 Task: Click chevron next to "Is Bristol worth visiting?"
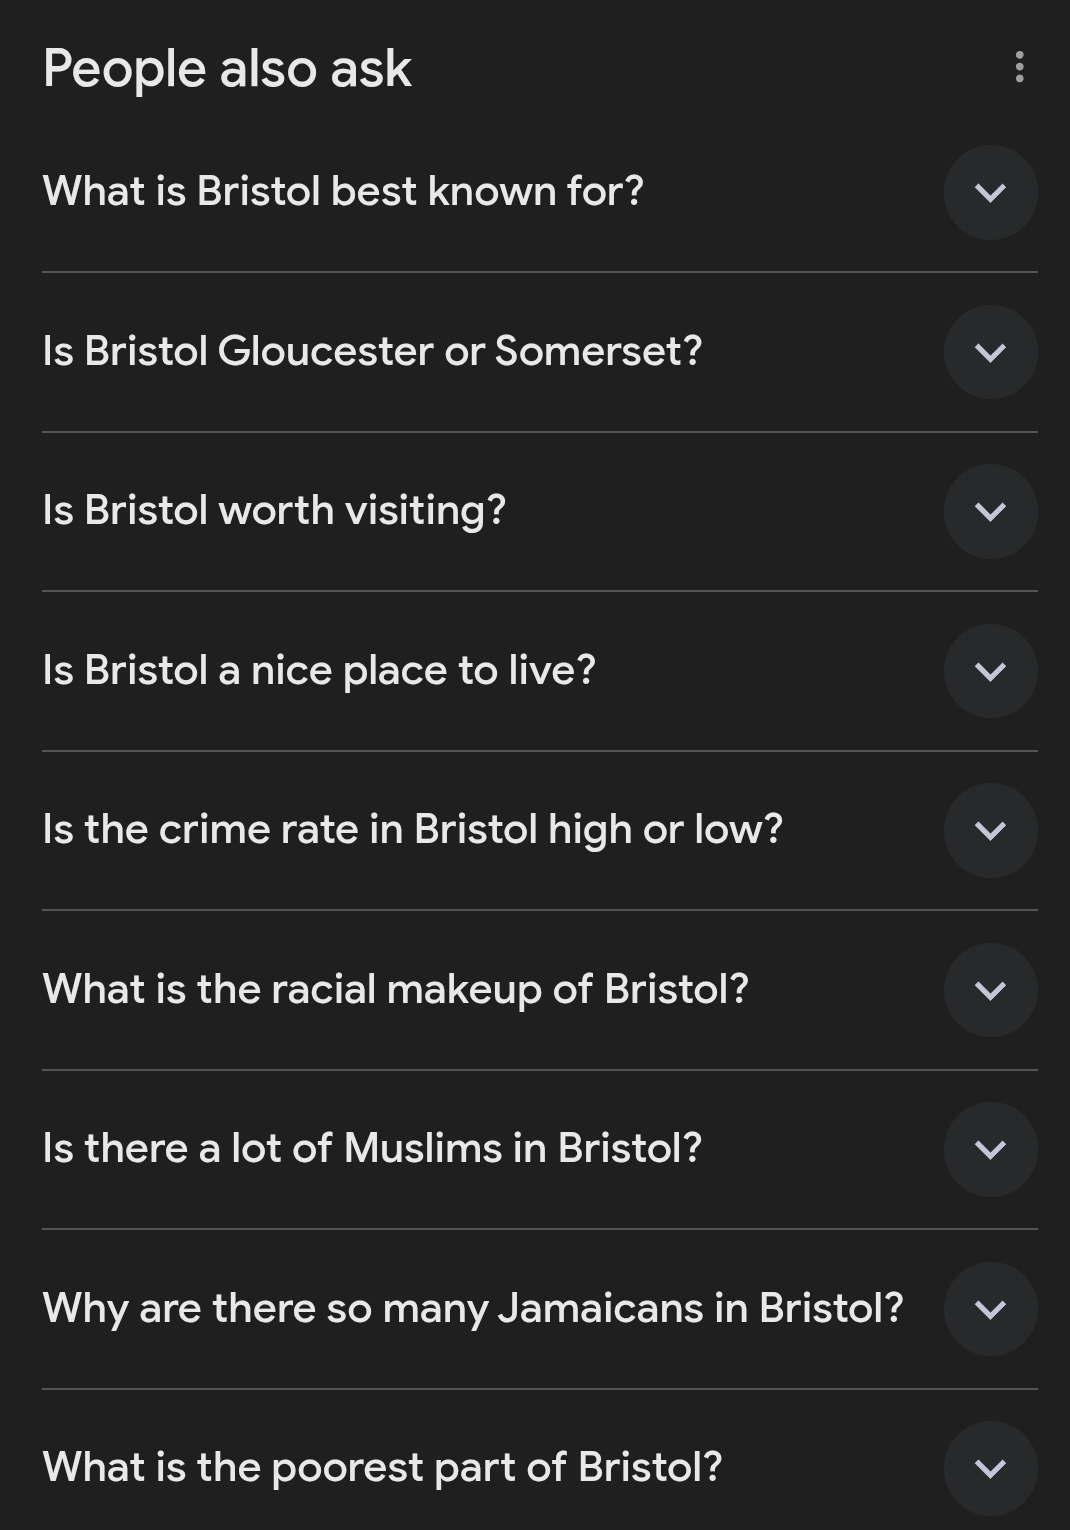coord(990,511)
